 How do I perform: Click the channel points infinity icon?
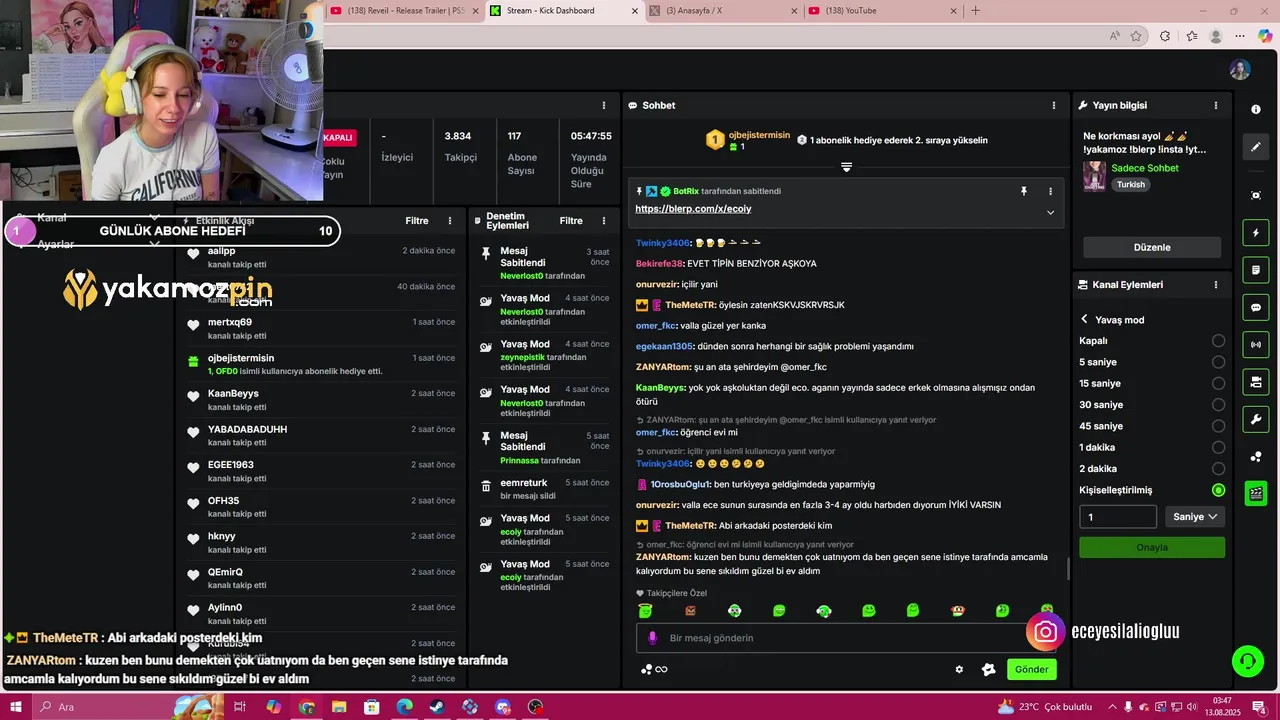[x=654, y=670]
